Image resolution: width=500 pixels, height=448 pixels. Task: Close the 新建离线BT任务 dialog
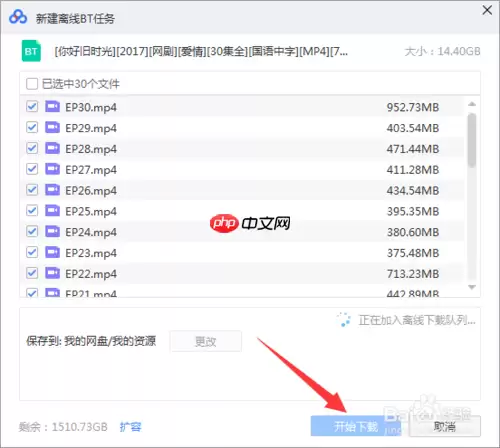point(487,10)
